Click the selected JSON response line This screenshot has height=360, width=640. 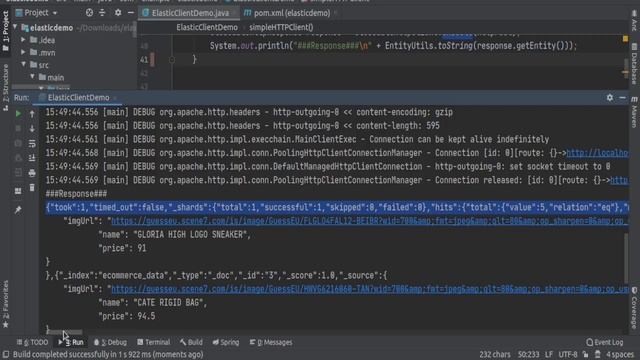tap(337, 207)
